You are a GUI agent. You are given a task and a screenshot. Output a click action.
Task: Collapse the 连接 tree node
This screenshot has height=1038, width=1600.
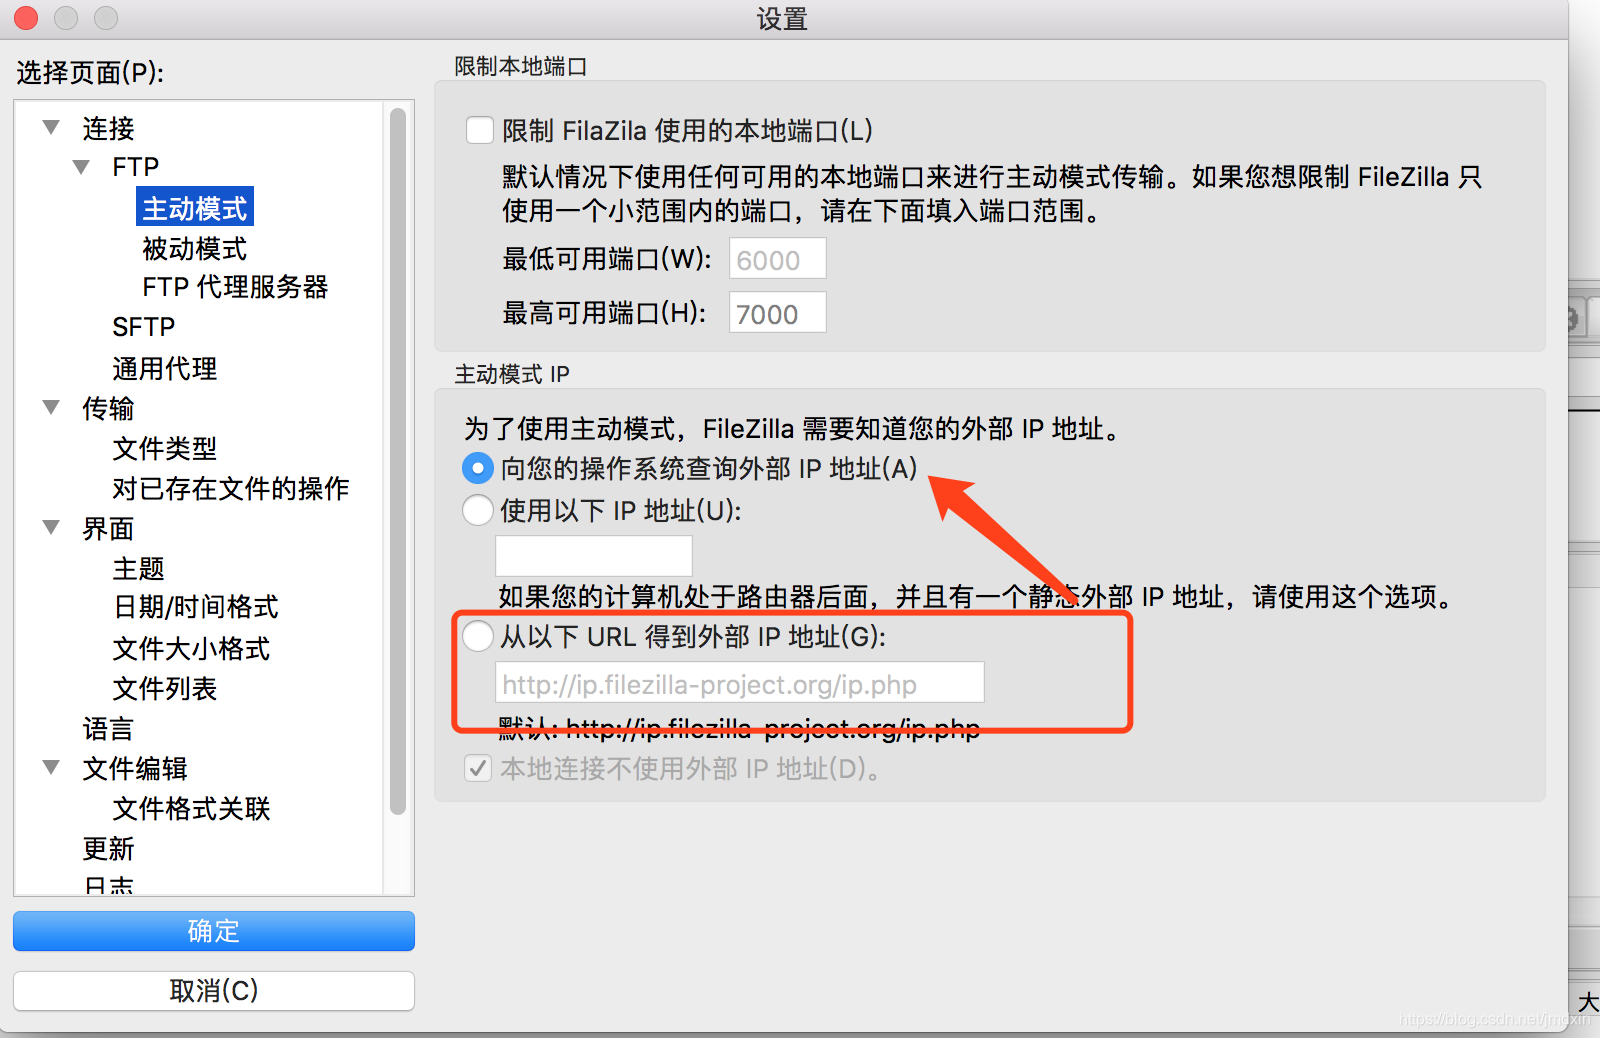pyautogui.click(x=51, y=127)
